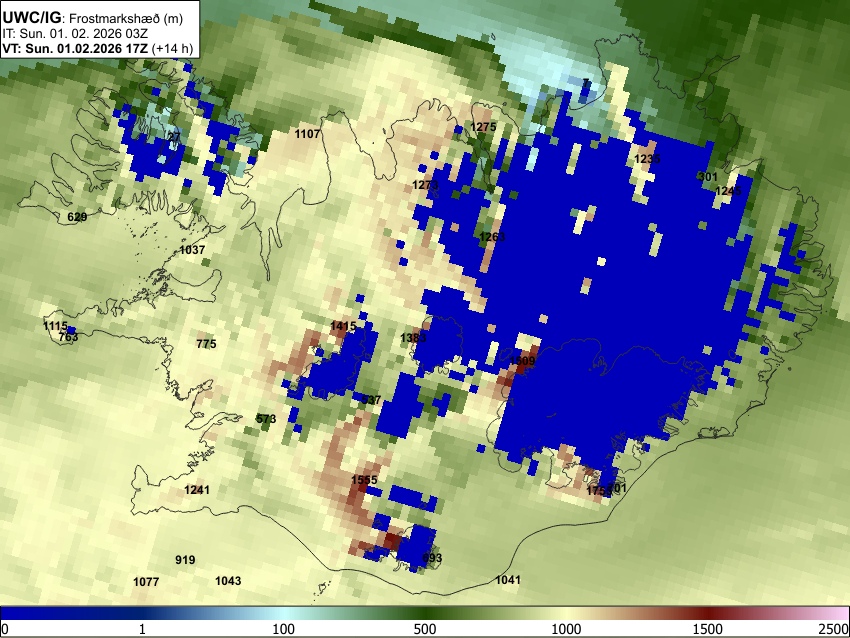The image size is (850, 638).
Task: Select the map value 1509
Action: 523,360
